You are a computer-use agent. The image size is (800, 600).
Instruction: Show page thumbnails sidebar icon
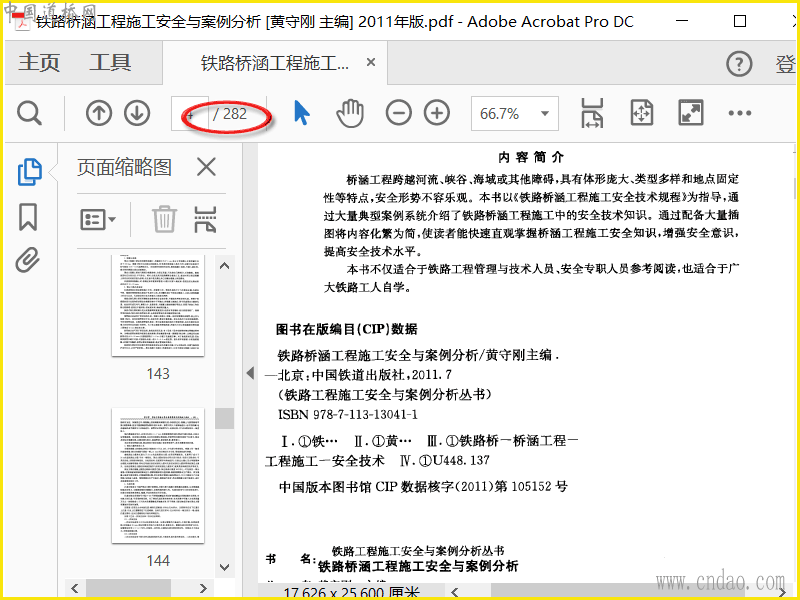tap(30, 172)
